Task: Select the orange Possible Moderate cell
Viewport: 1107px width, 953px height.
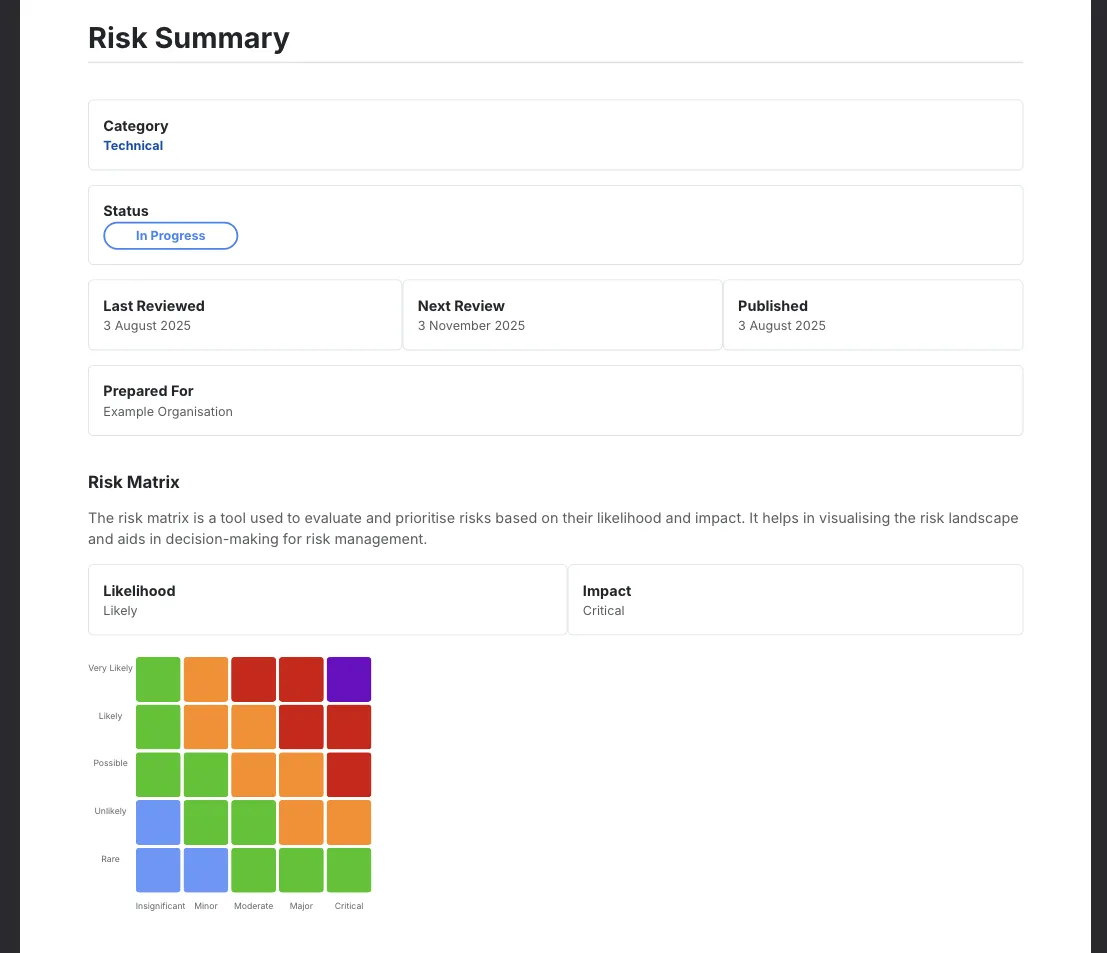Action: [253, 774]
